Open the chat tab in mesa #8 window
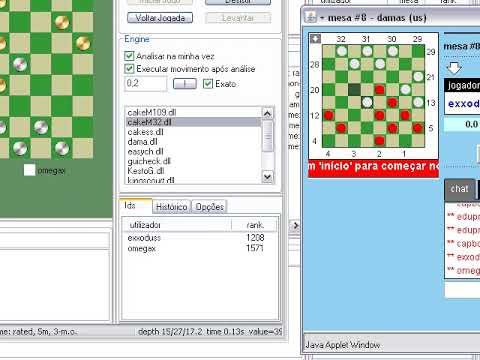The width and height of the screenshot is (480, 360). (460, 189)
